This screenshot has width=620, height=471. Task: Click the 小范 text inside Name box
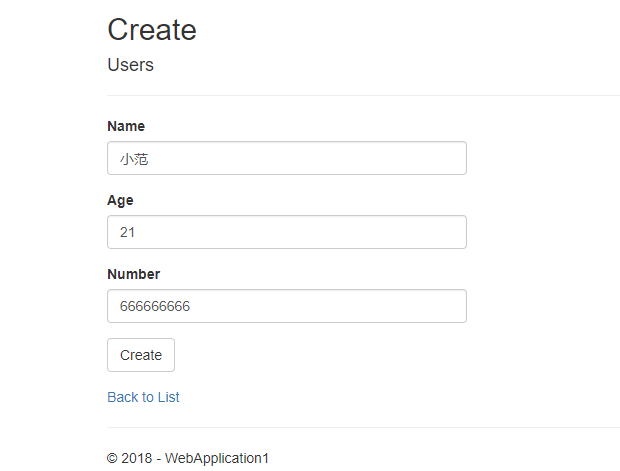pyautogui.click(x=134, y=158)
